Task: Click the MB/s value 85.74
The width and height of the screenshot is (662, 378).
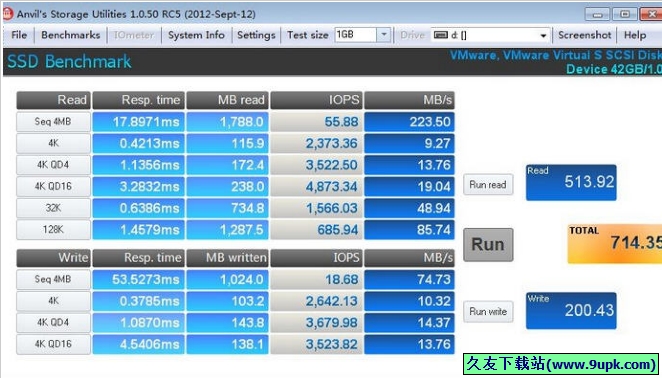Action: tap(409, 229)
